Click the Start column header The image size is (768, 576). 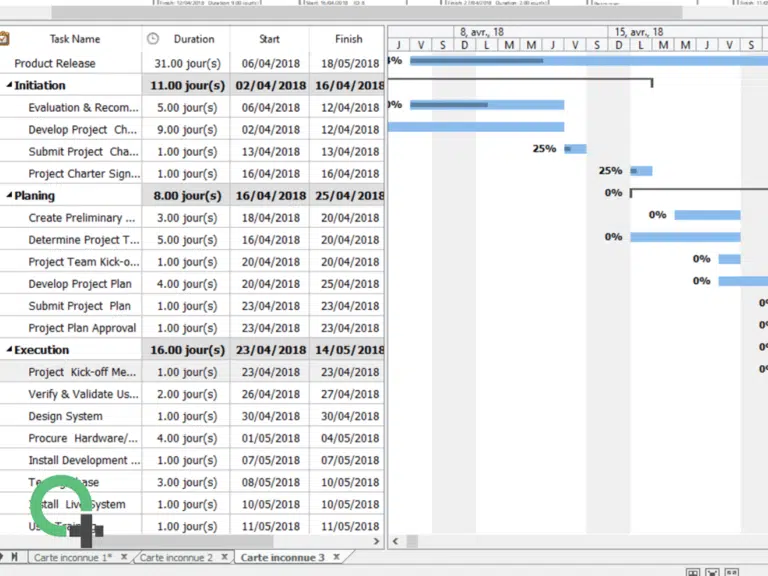click(270, 39)
